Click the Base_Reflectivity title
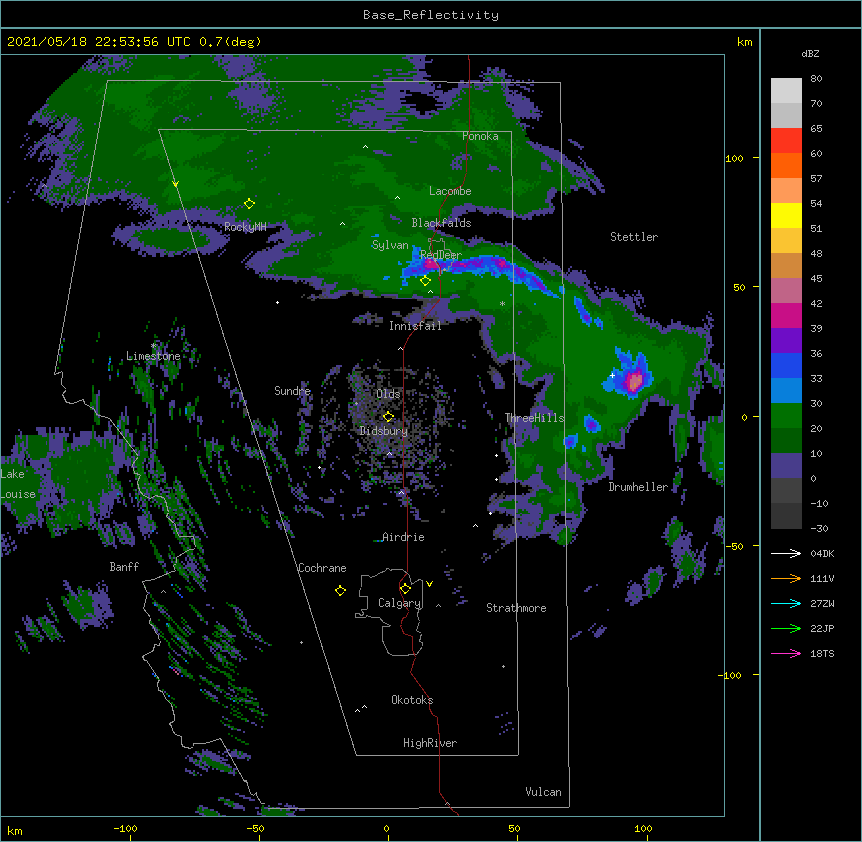Viewport: 862px width, 842px height. click(x=431, y=15)
